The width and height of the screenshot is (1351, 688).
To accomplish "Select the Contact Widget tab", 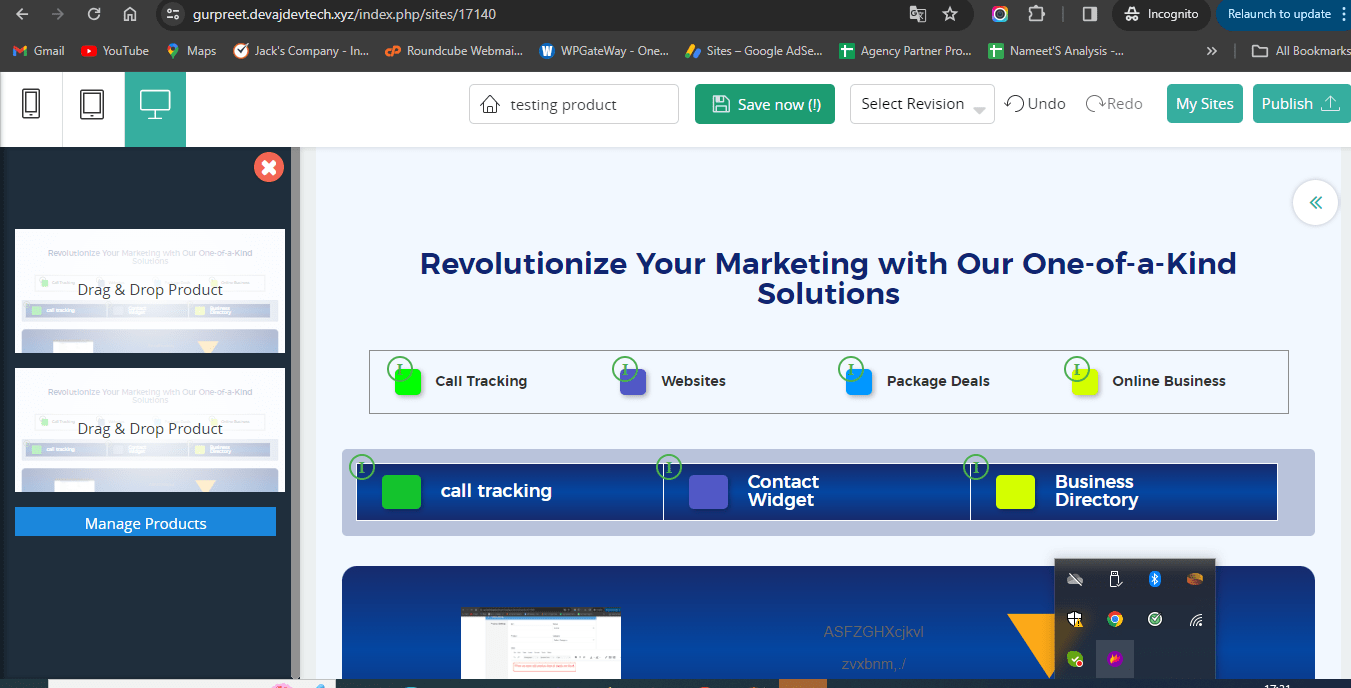I will (782, 491).
